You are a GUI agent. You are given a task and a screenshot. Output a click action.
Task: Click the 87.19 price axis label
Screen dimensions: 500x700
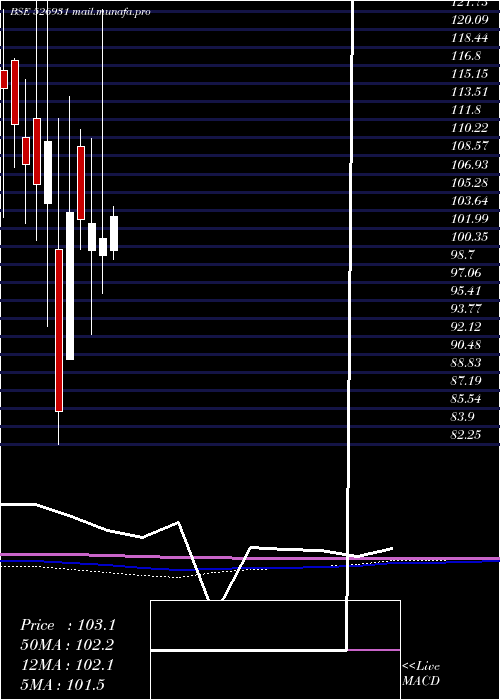click(466, 381)
